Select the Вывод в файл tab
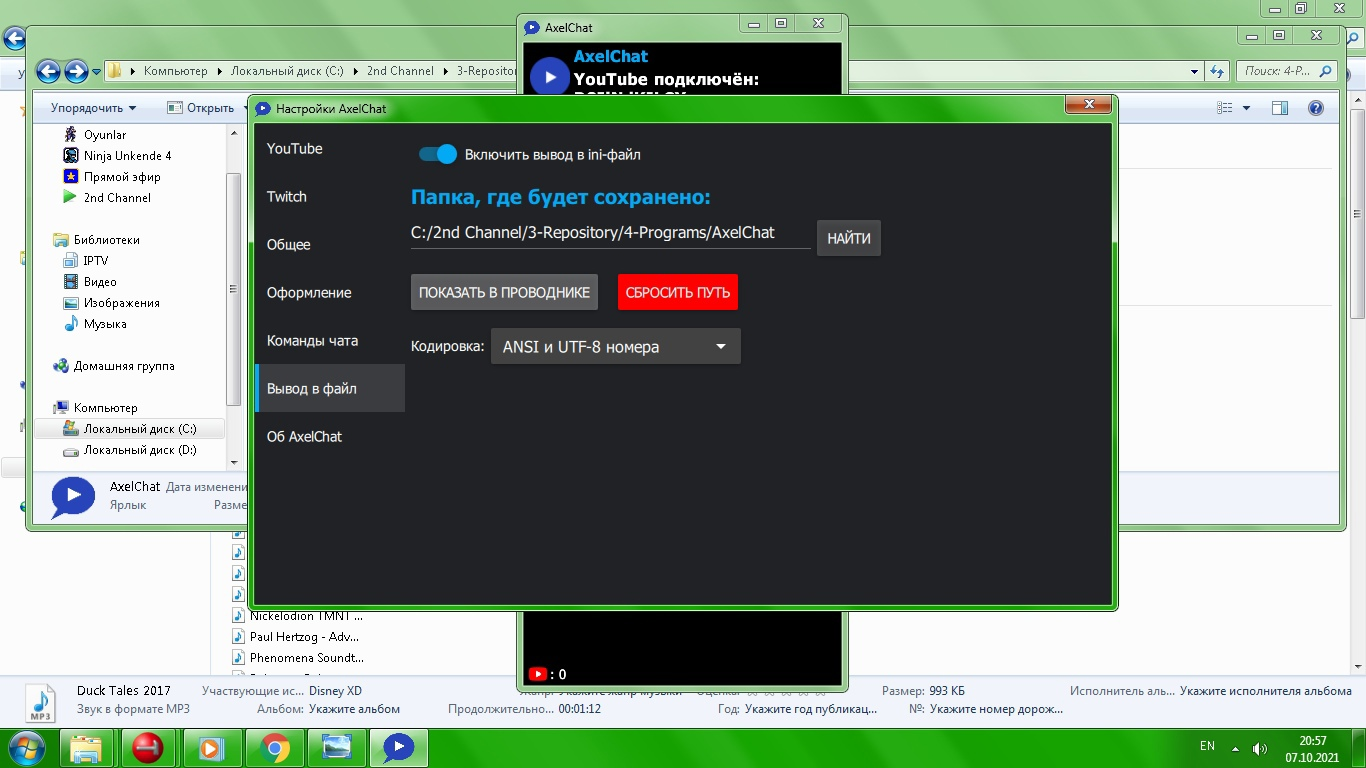Screen dimensions: 1366x768 coord(330,388)
